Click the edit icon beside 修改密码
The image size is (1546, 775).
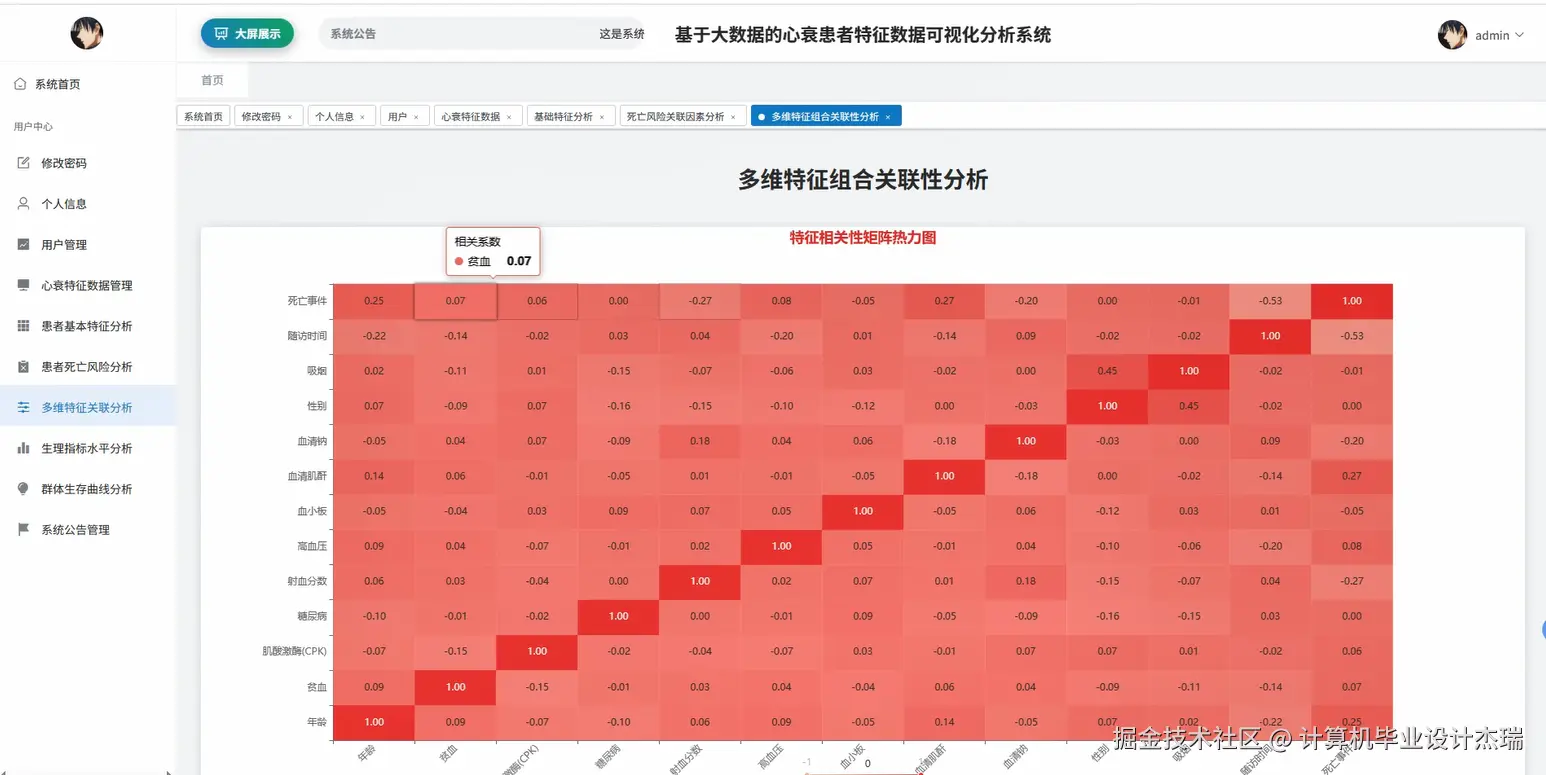pos(24,163)
